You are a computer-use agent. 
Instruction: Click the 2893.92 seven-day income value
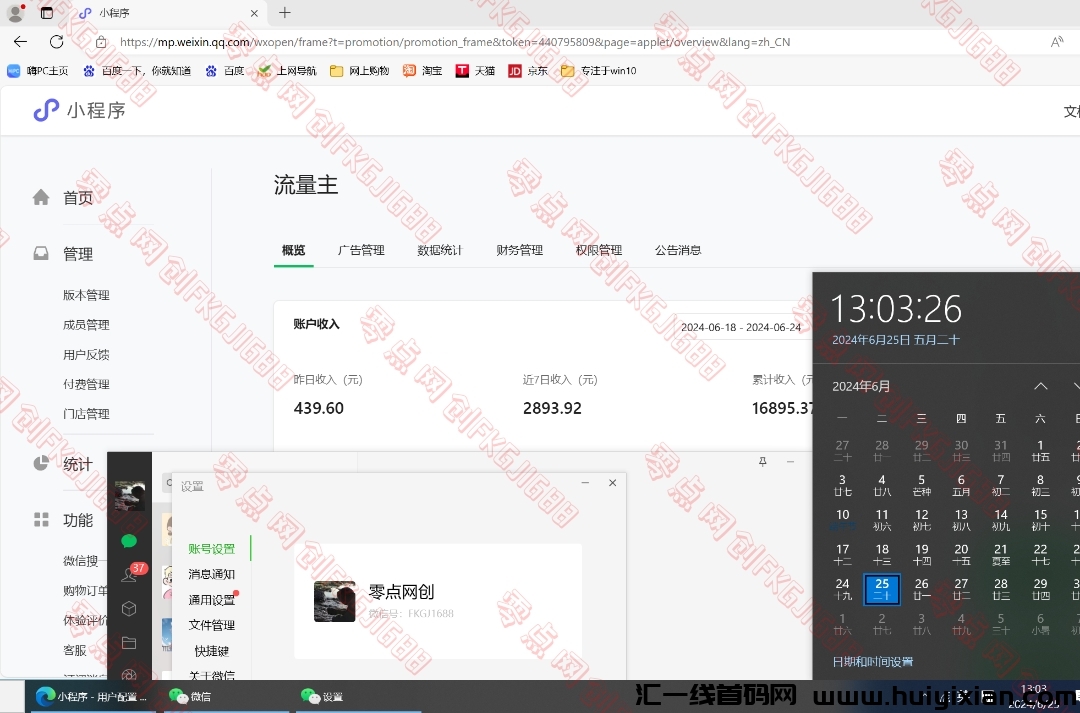tap(552, 408)
